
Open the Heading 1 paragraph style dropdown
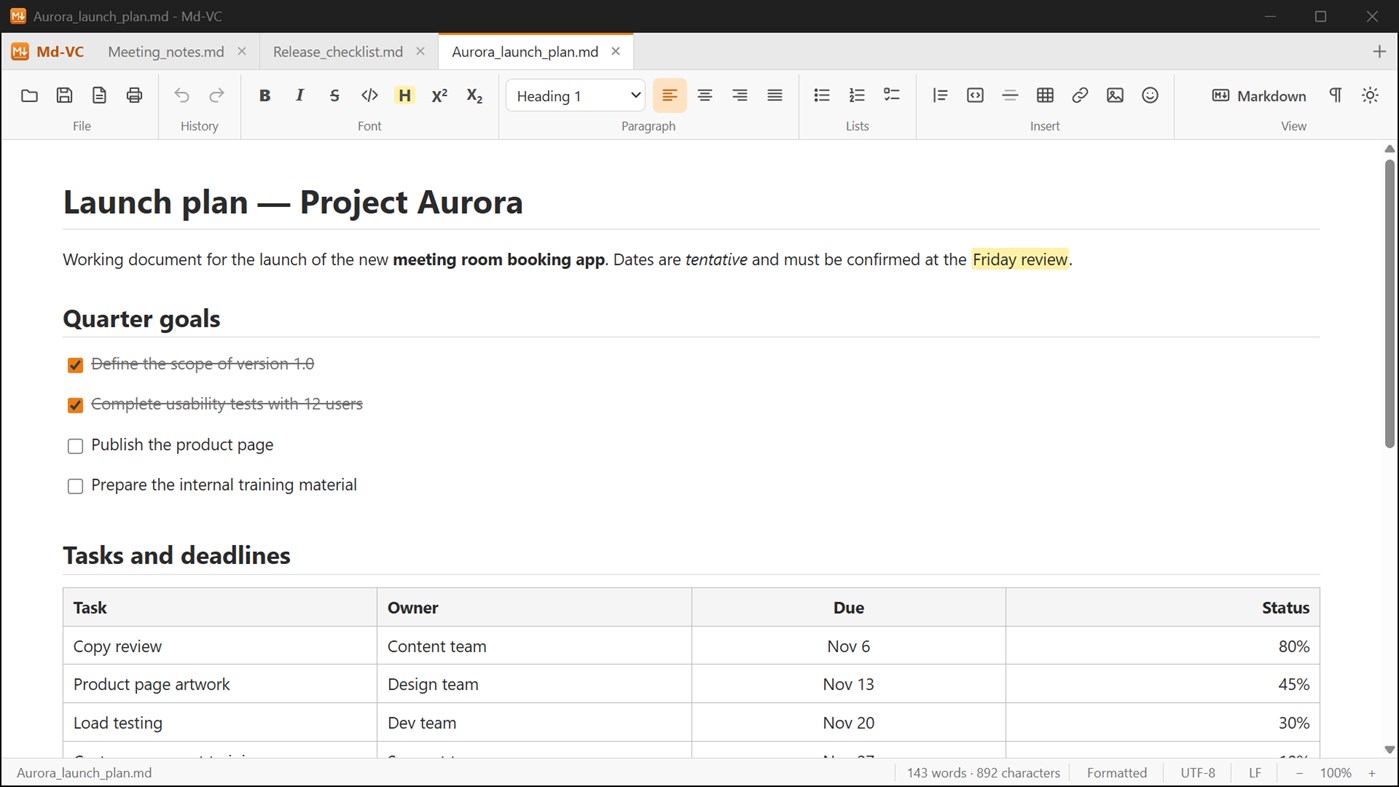(576, 96)
